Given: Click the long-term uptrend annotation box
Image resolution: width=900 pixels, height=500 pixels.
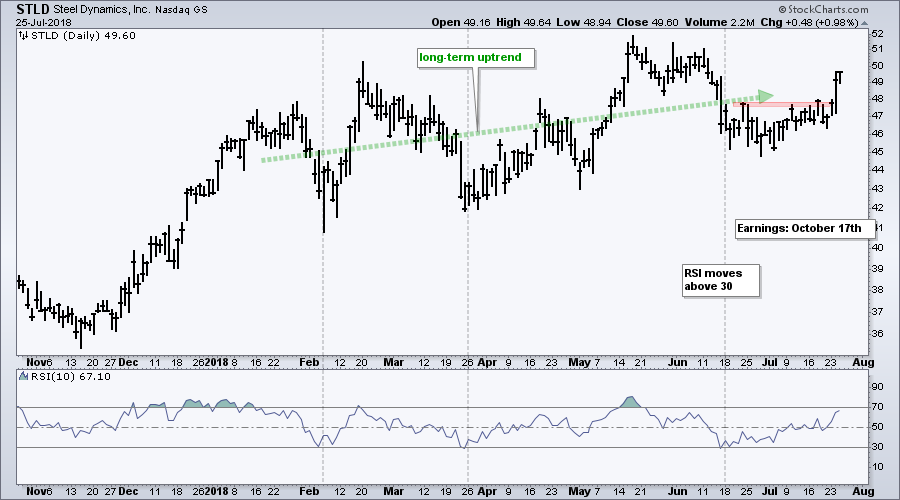Looking at the screenshot, I should tap(475, 58).
